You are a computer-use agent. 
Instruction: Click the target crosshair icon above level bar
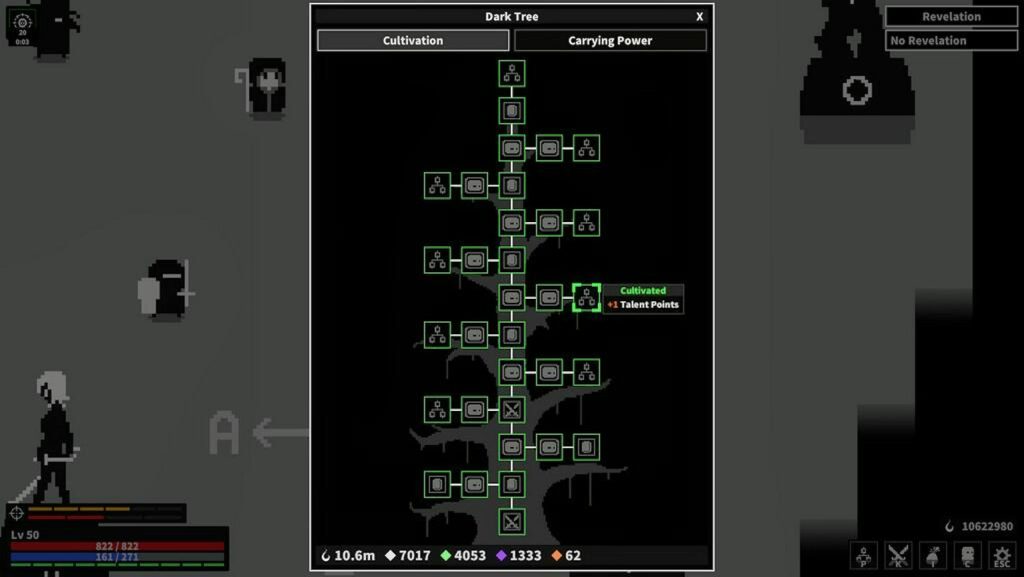click(x=17, y=513)
